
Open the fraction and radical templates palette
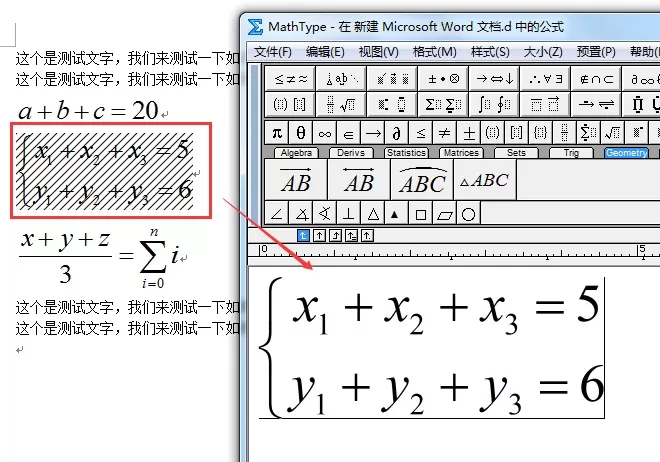pyautogui.click(x=341, y=104)
